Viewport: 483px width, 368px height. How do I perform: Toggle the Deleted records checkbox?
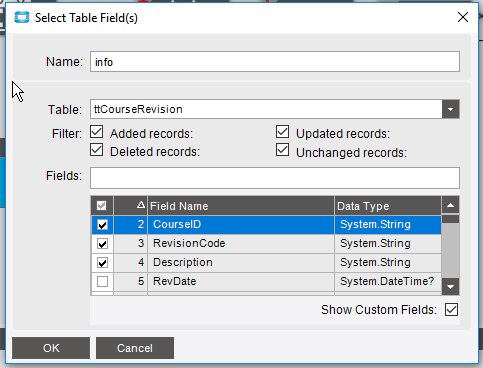click(97, 150)
